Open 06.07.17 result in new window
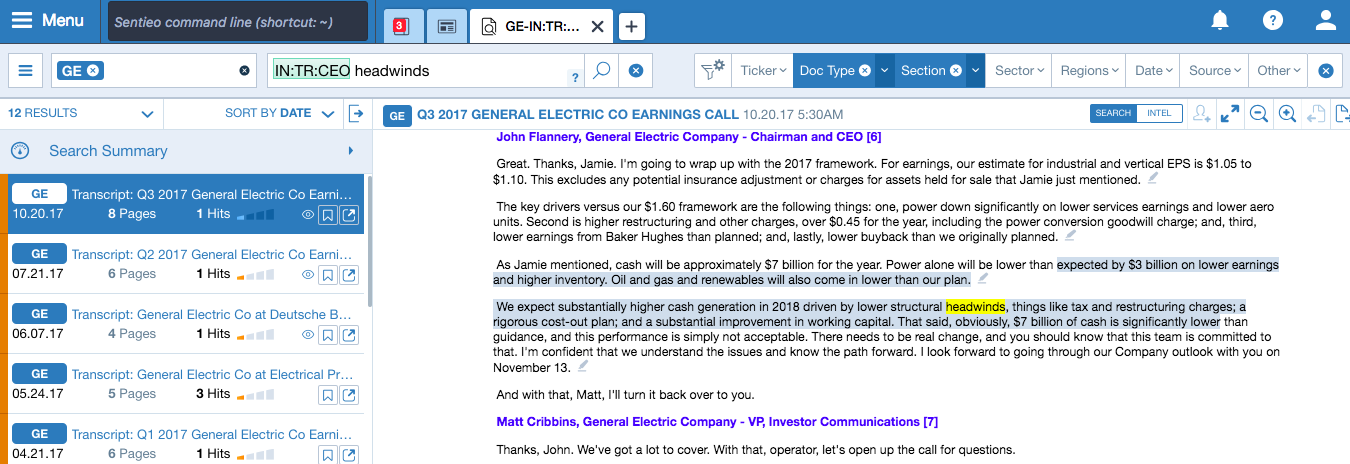This screenshot has width=1350, height=464. (350, 335)
